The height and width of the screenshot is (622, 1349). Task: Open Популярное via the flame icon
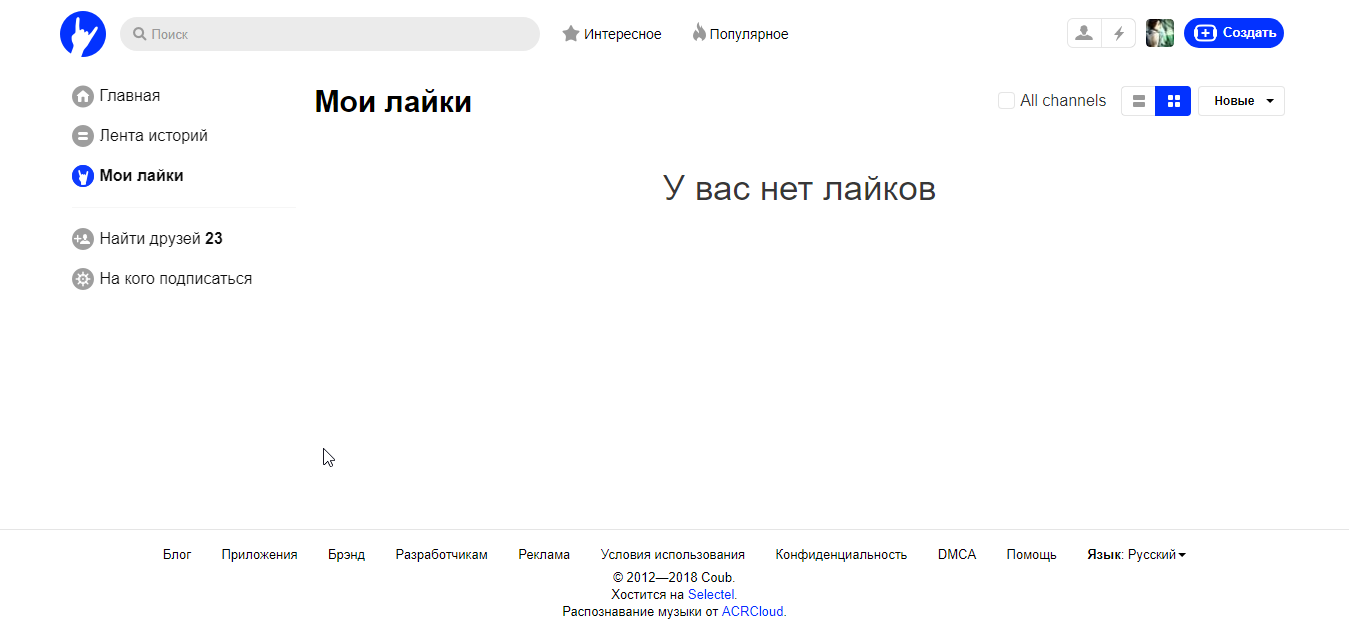click(698, 33)
